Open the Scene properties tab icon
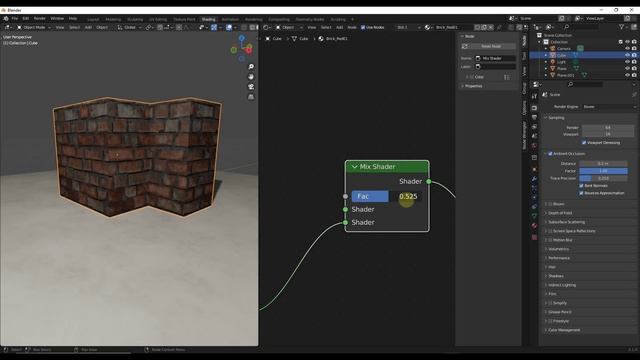The height and width of the screenshot is (360, 640). (534, 136)
